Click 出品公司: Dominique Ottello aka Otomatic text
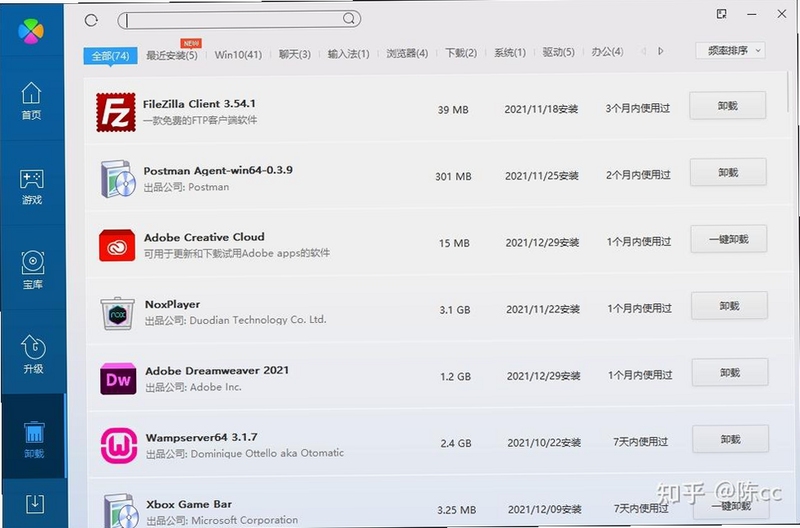 click(x=245, y=454)
